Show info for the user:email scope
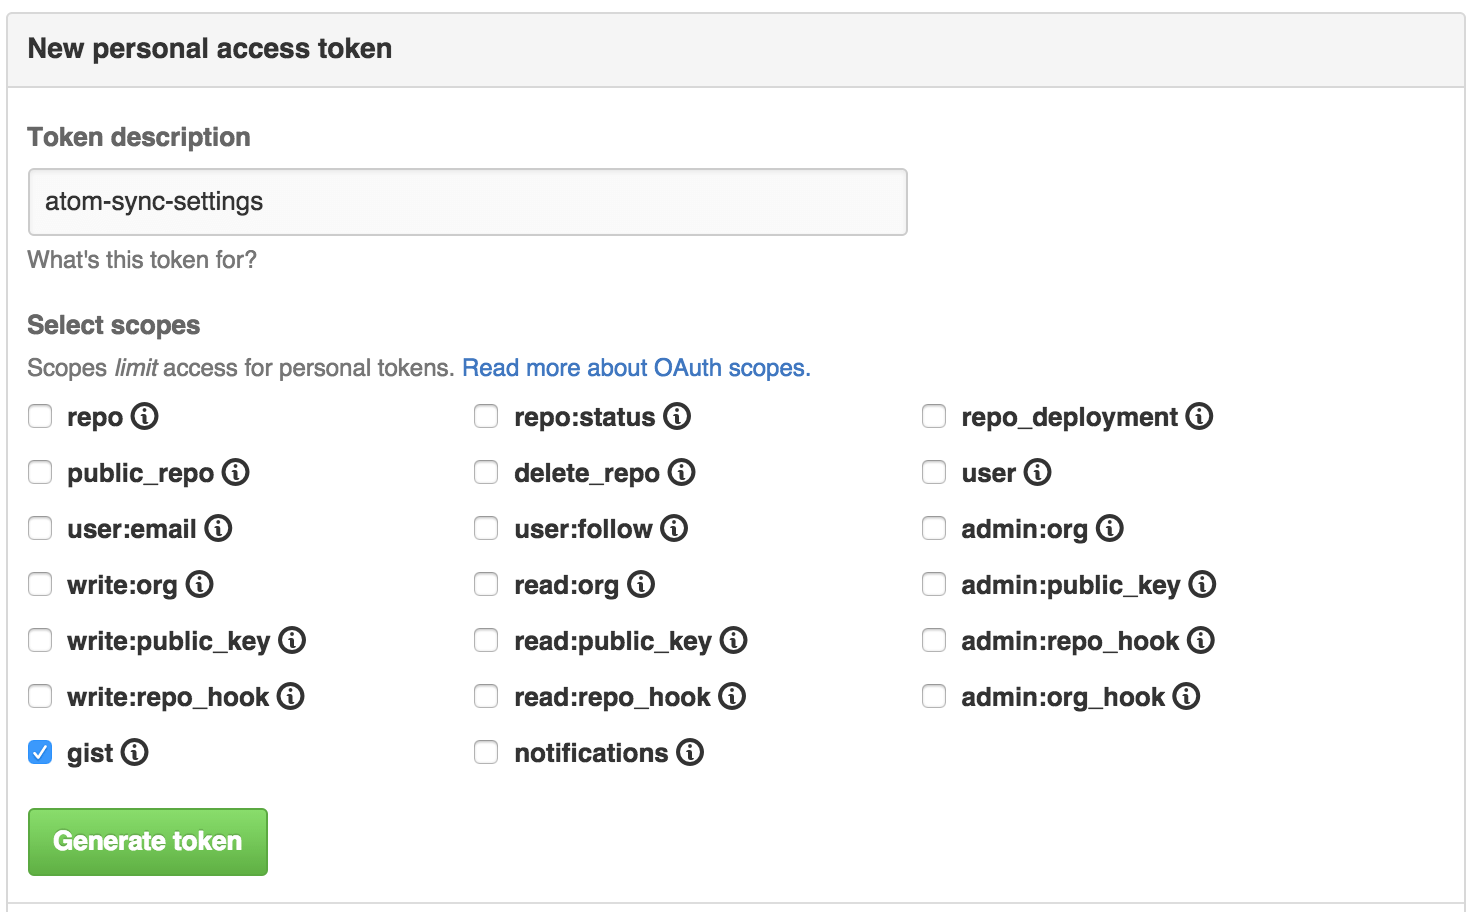 218,528
